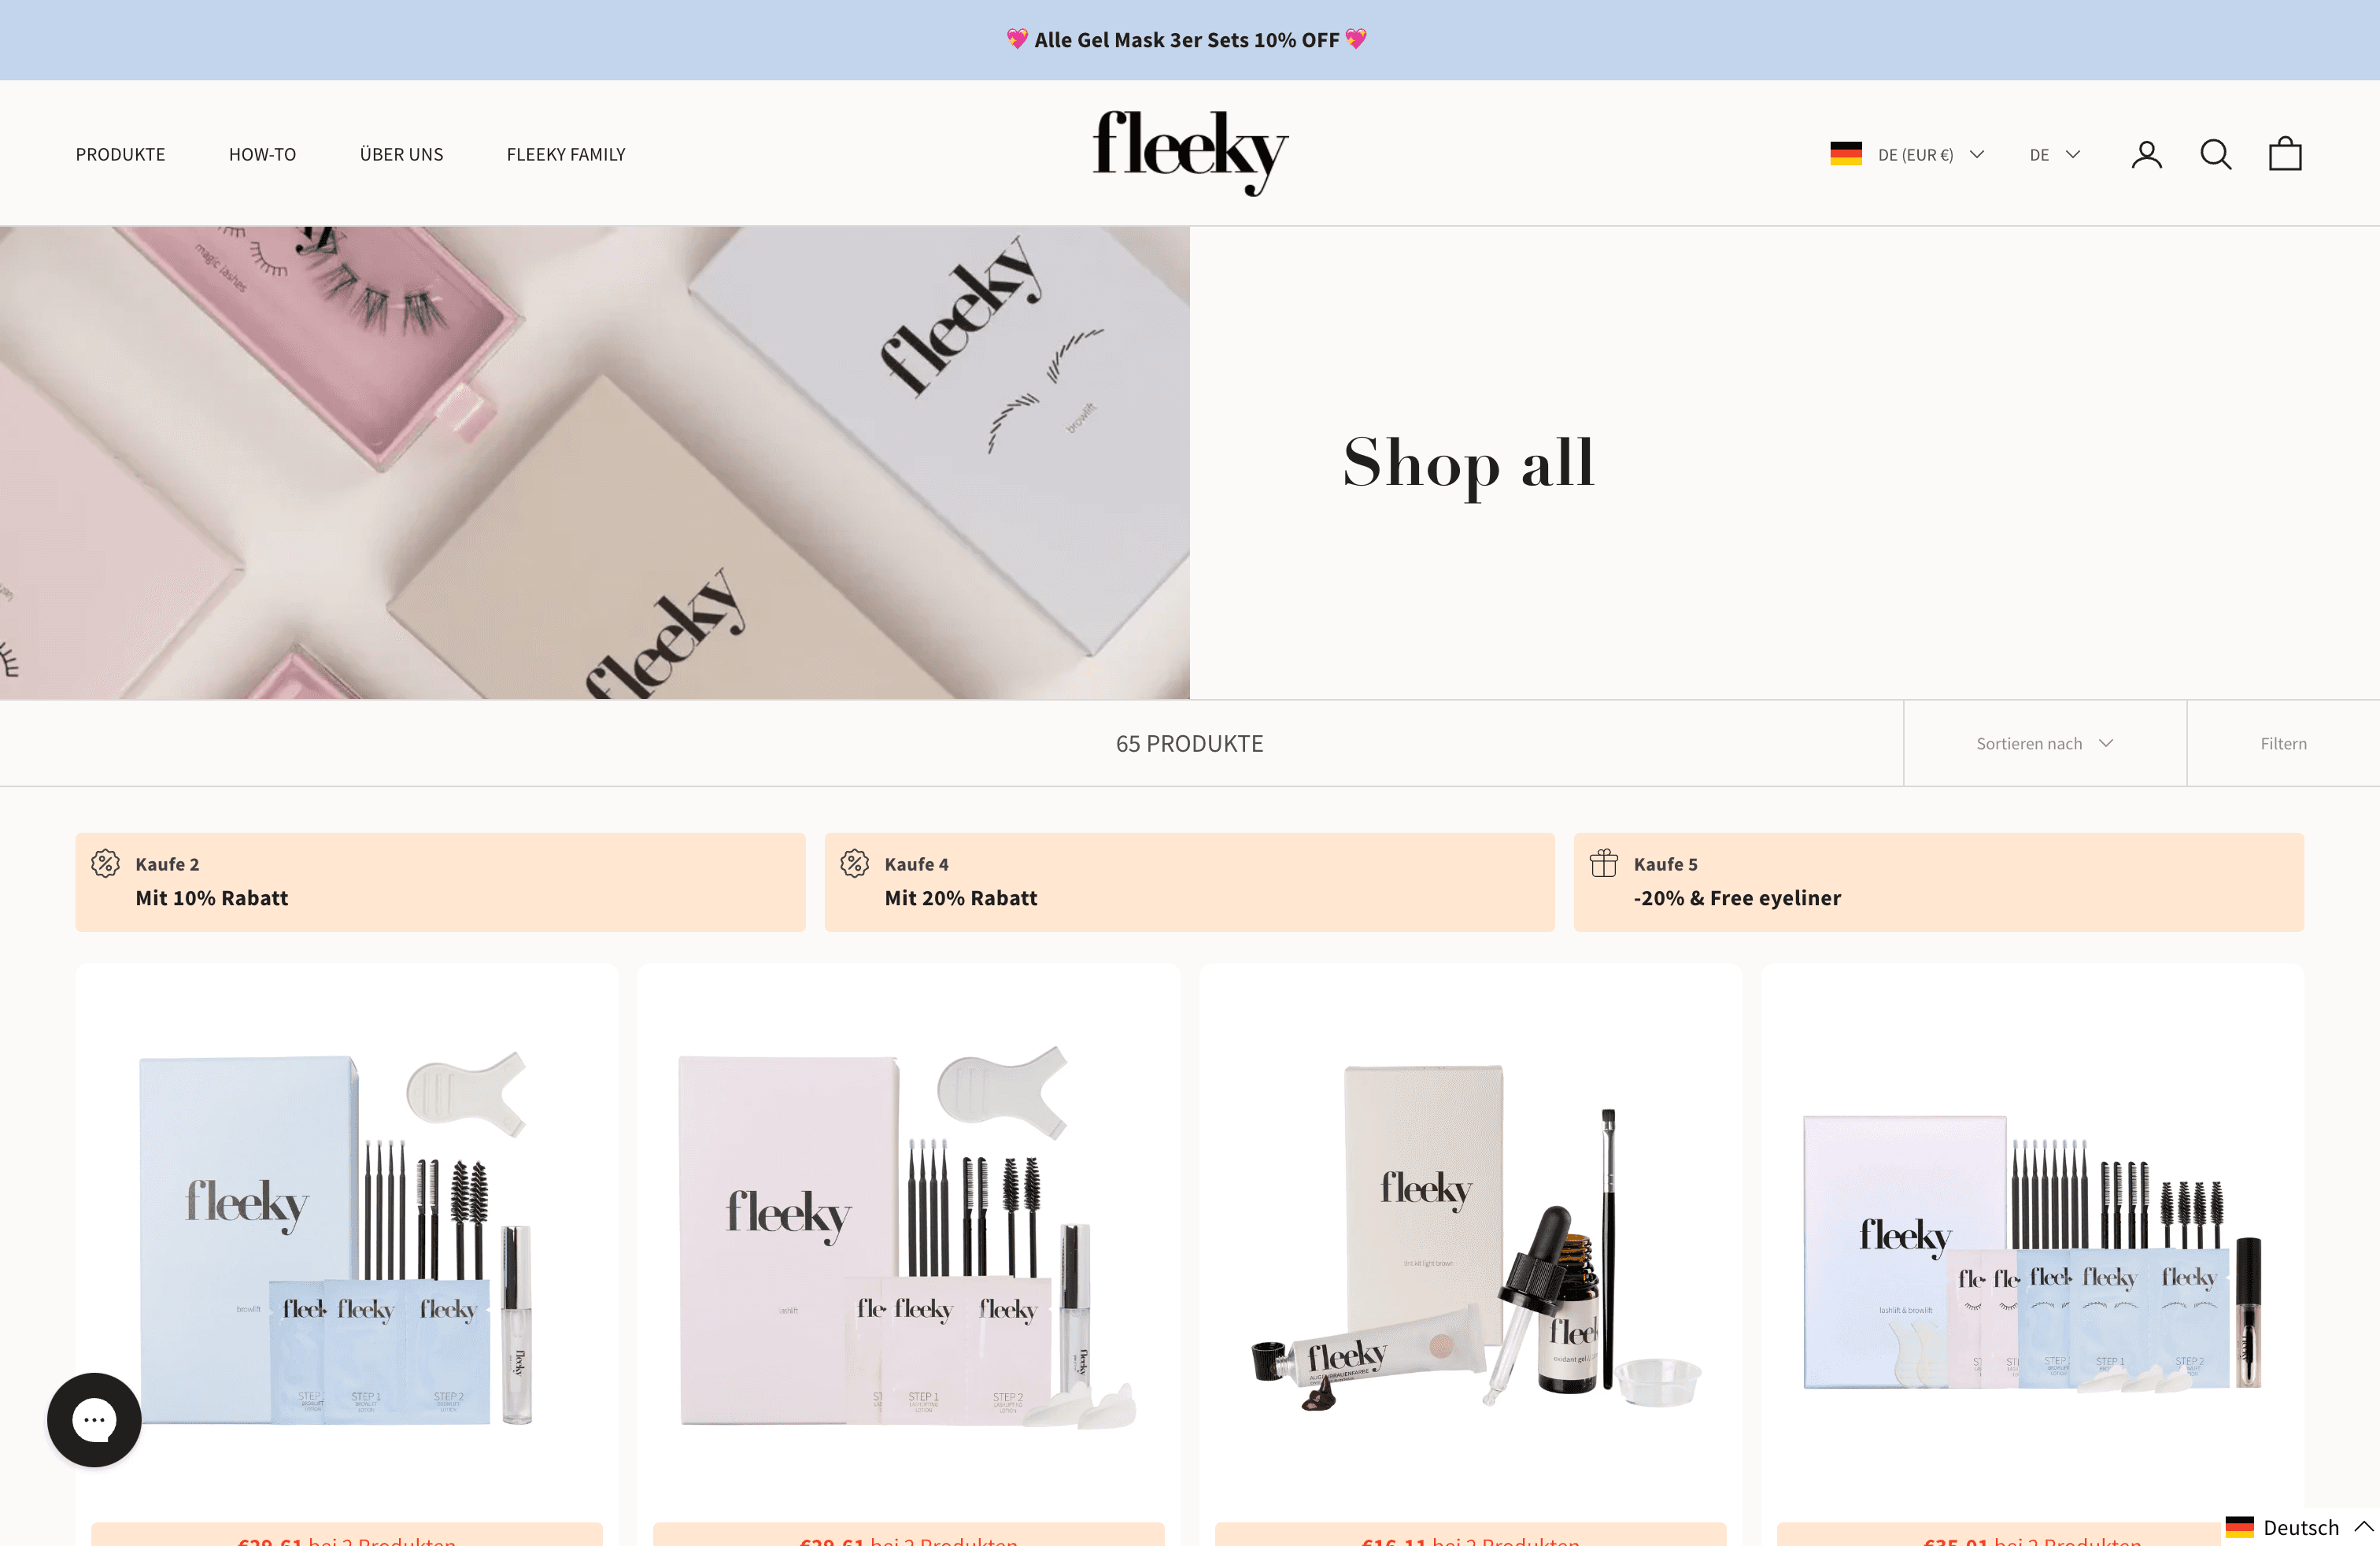Viewport: 2380px width, 1546px height.
Task: Open the FLEEKY FAMILY link
Action: pyautogui.click(x=566, y=155)
